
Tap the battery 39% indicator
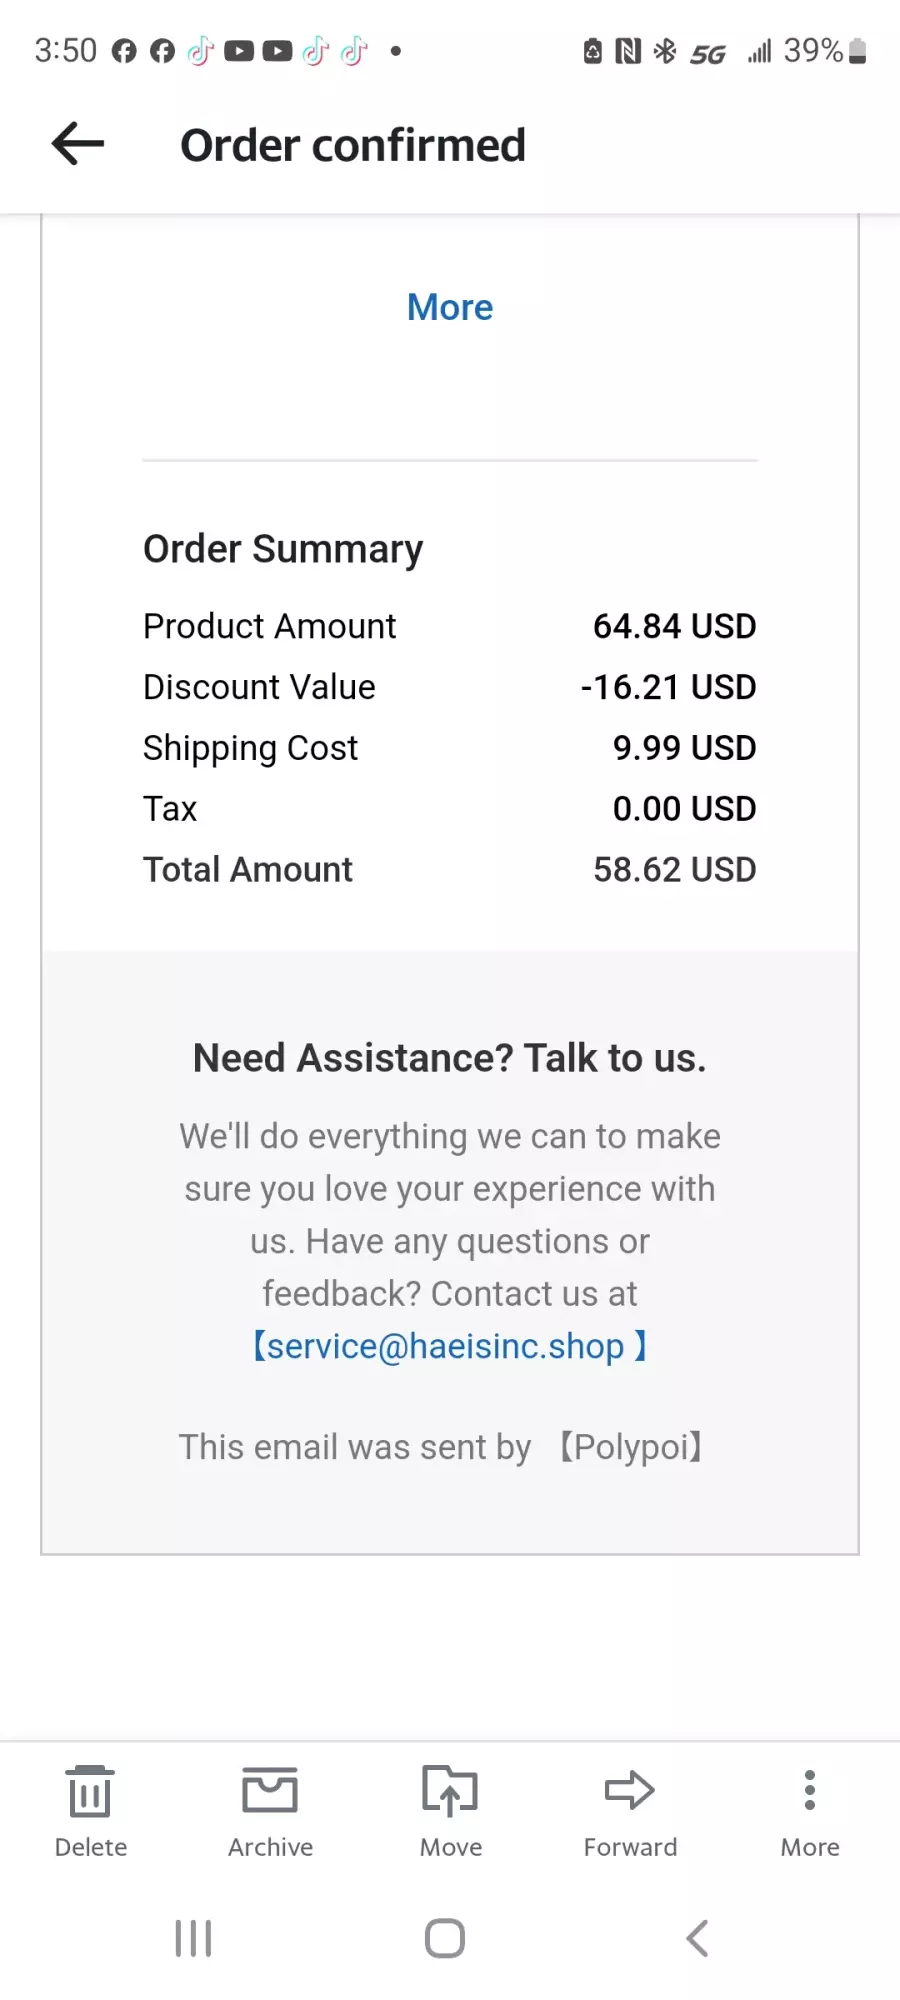point(825,50)
